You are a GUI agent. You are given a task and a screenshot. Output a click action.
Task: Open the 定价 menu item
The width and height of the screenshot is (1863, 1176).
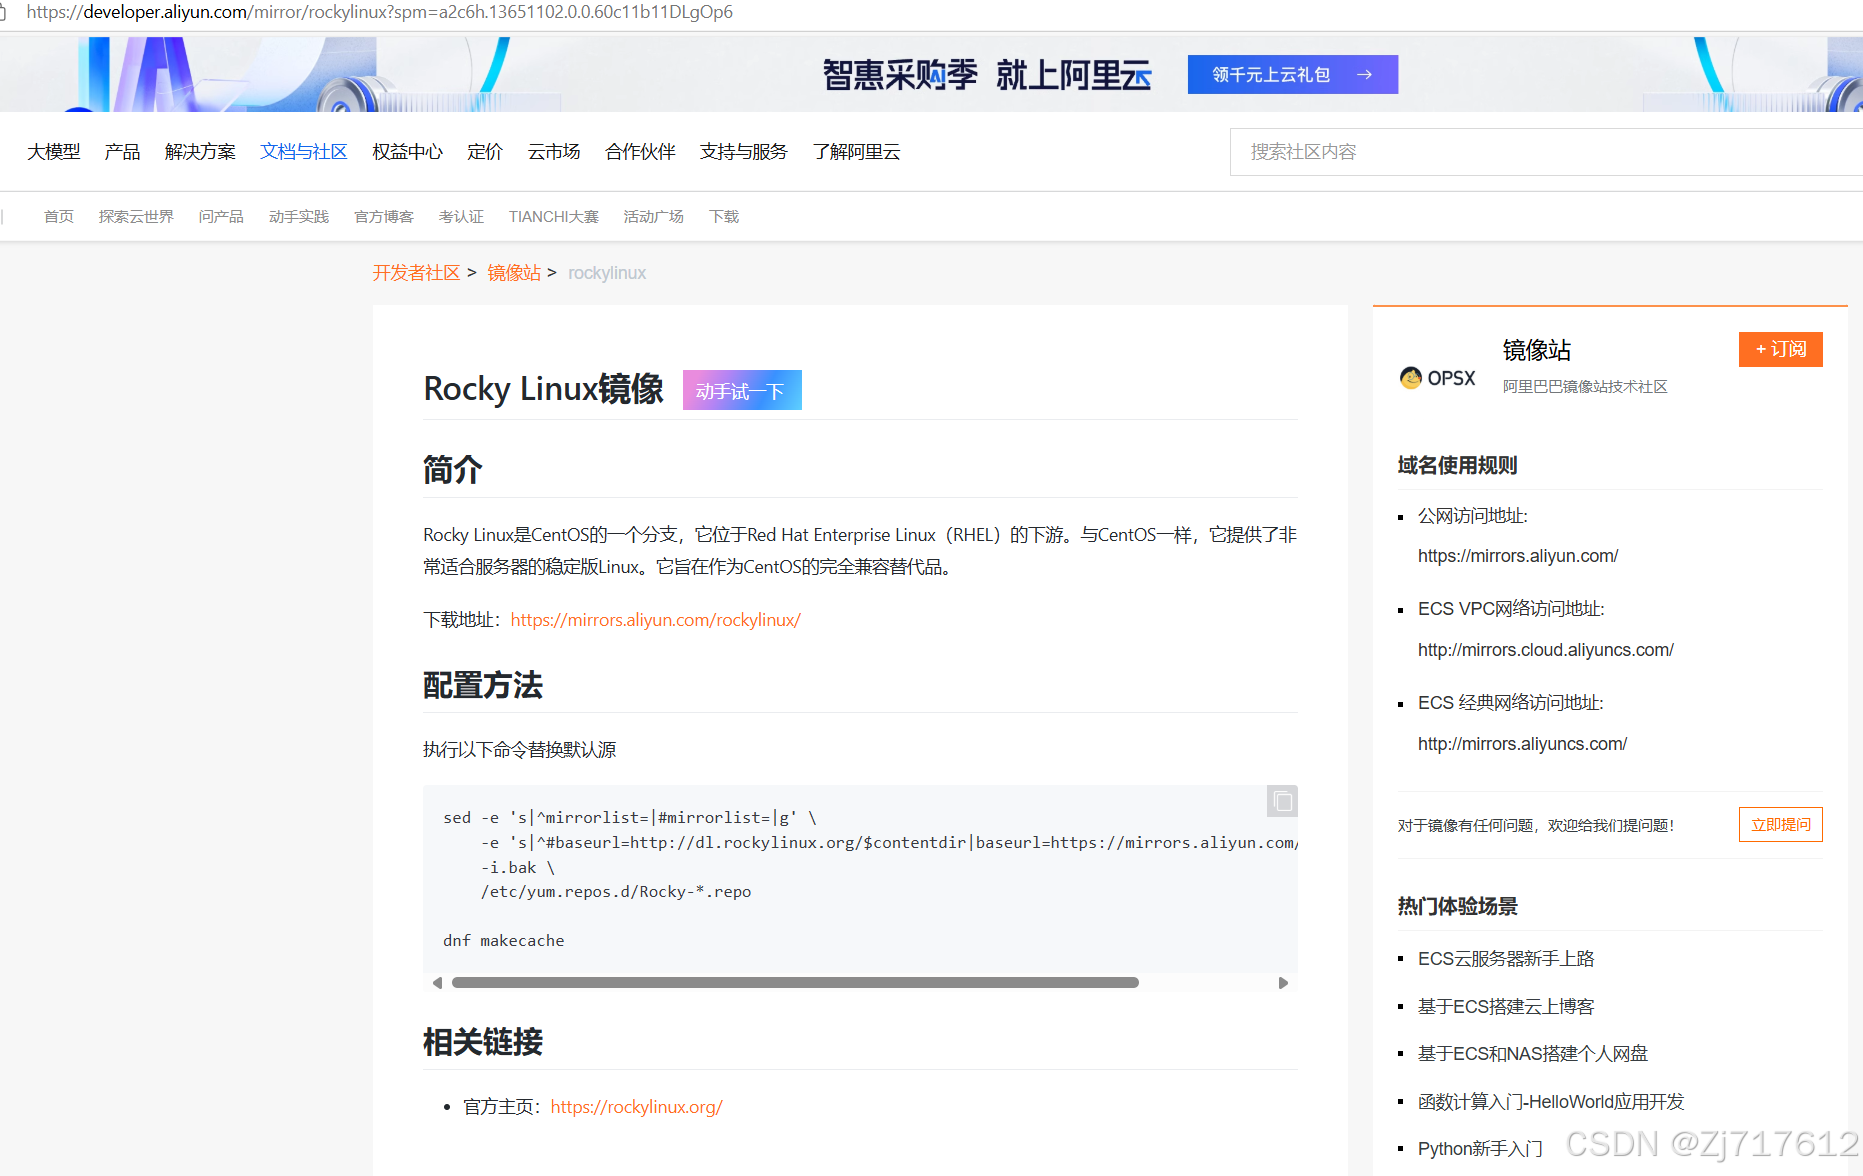(485, 151)
